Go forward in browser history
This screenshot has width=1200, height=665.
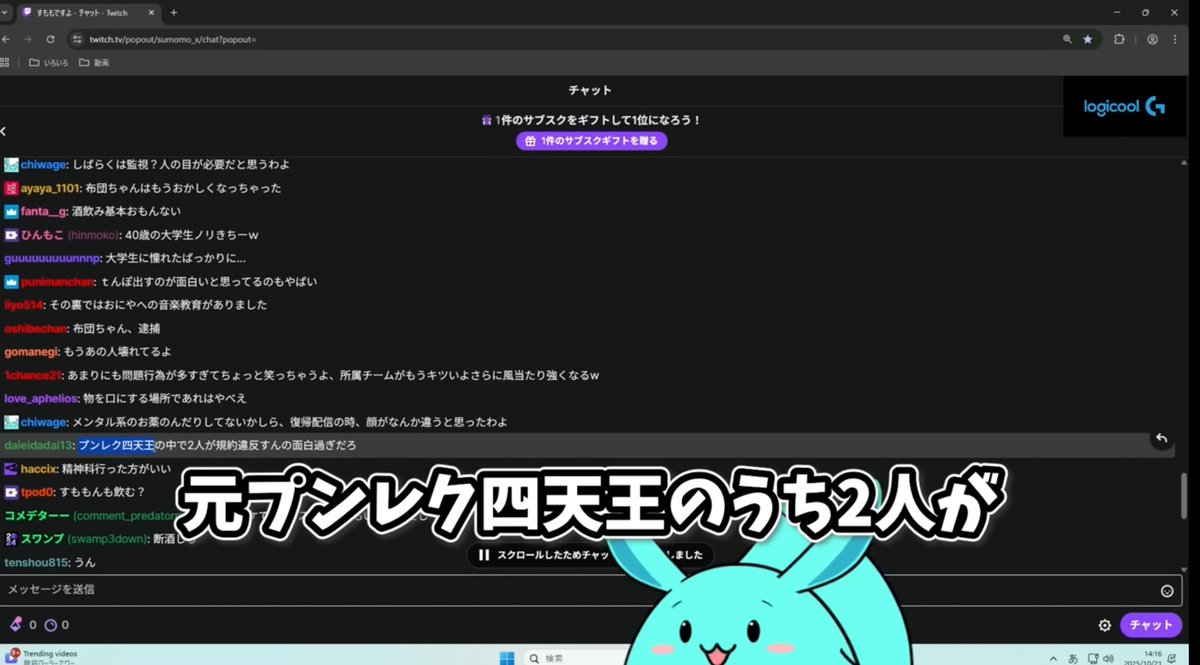(28, 39)
